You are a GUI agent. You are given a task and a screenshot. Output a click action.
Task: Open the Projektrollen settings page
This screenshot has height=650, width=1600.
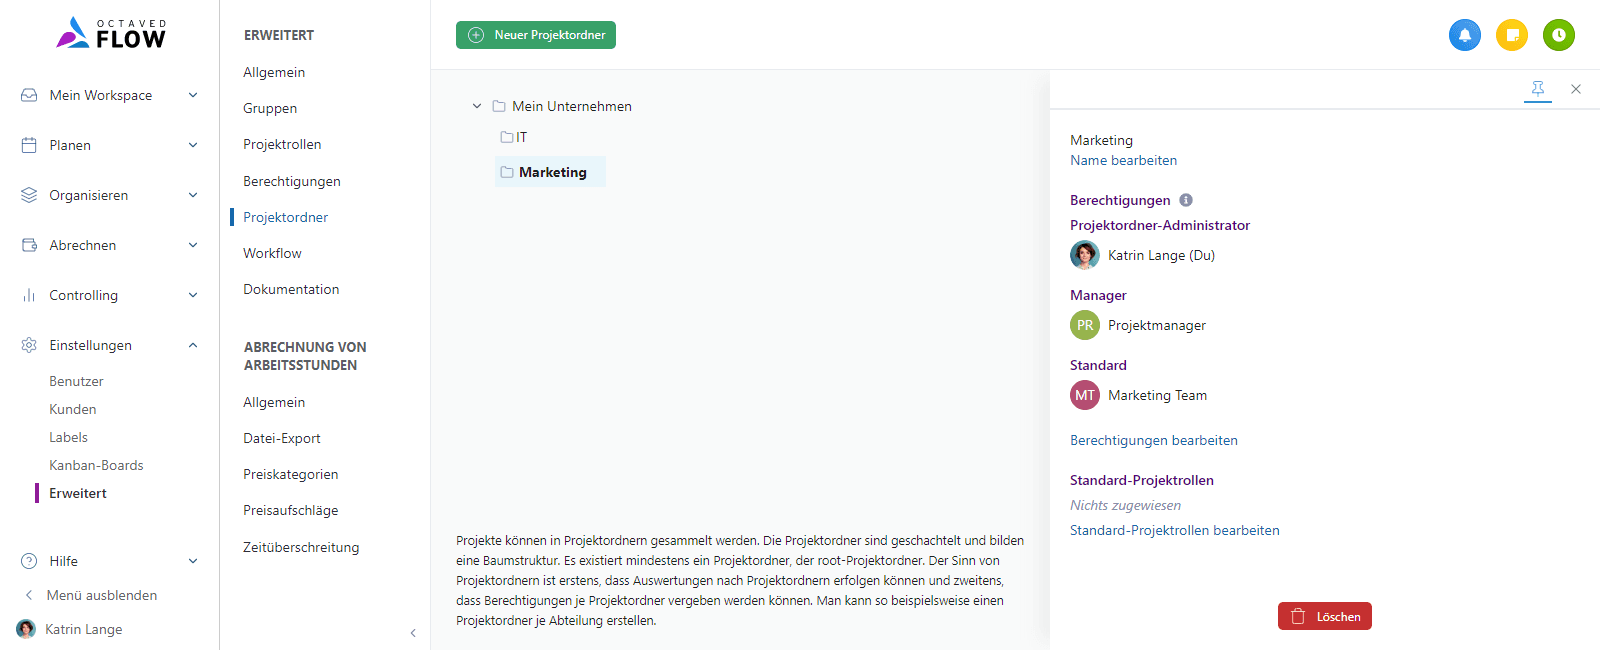tap(282, 144)
